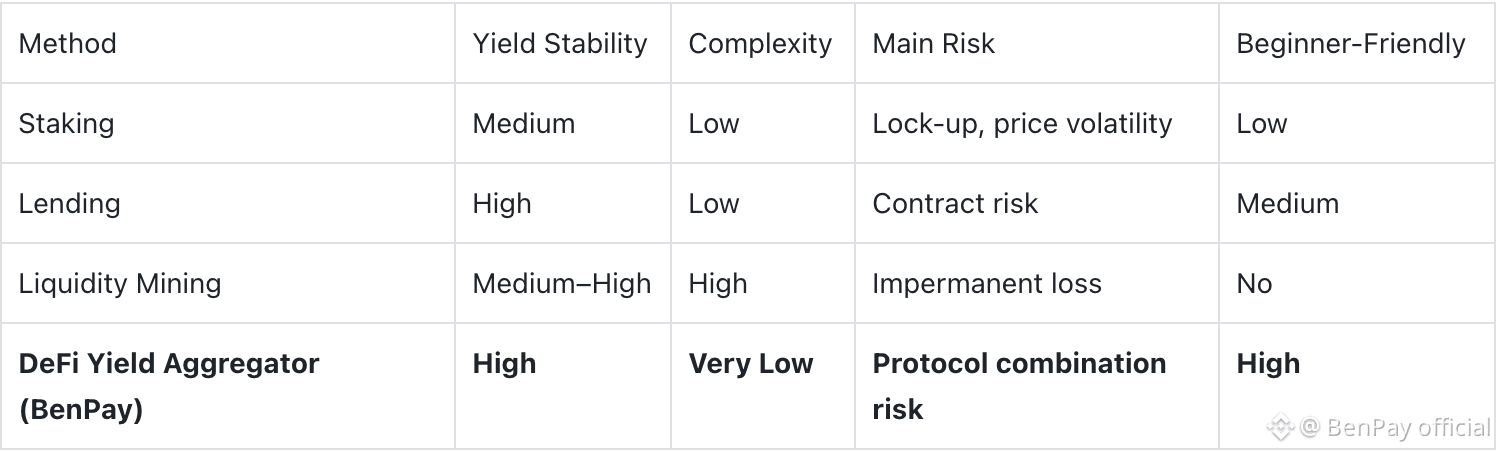This screenshot has height=452, width=1498.
Task: Click the Very Low complexity cell
Action: pos(751,363)
